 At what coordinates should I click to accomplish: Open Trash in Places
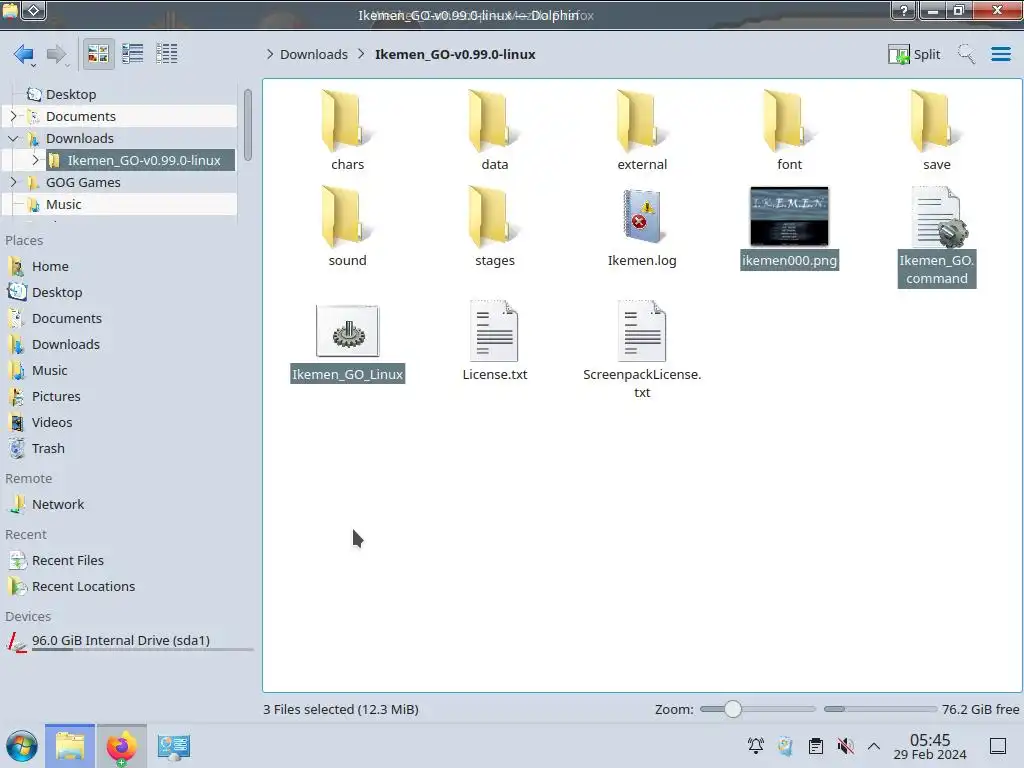tap(48, 449)
